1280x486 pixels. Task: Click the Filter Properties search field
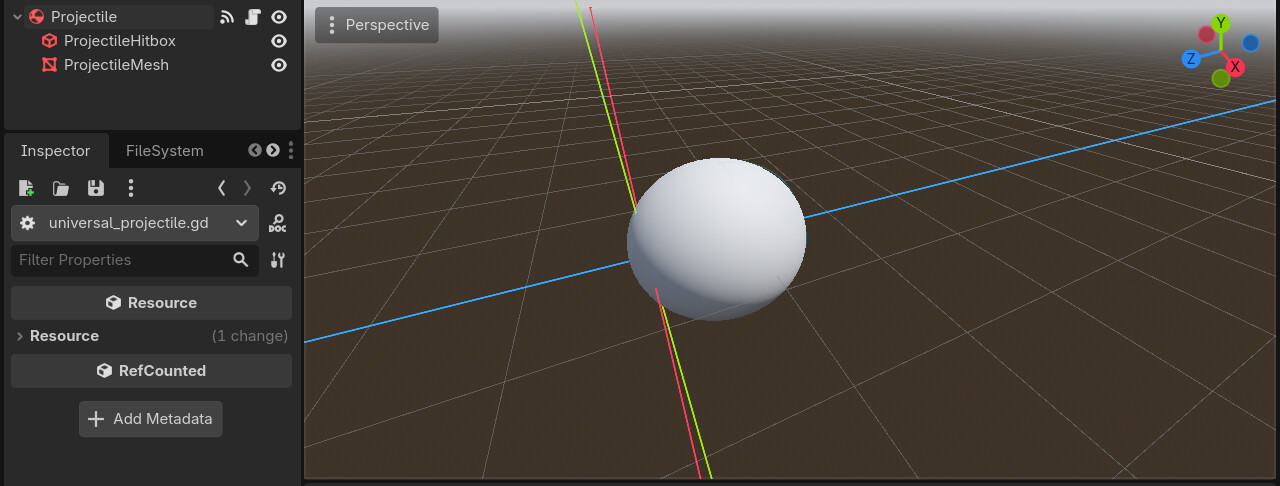(120, 260)
